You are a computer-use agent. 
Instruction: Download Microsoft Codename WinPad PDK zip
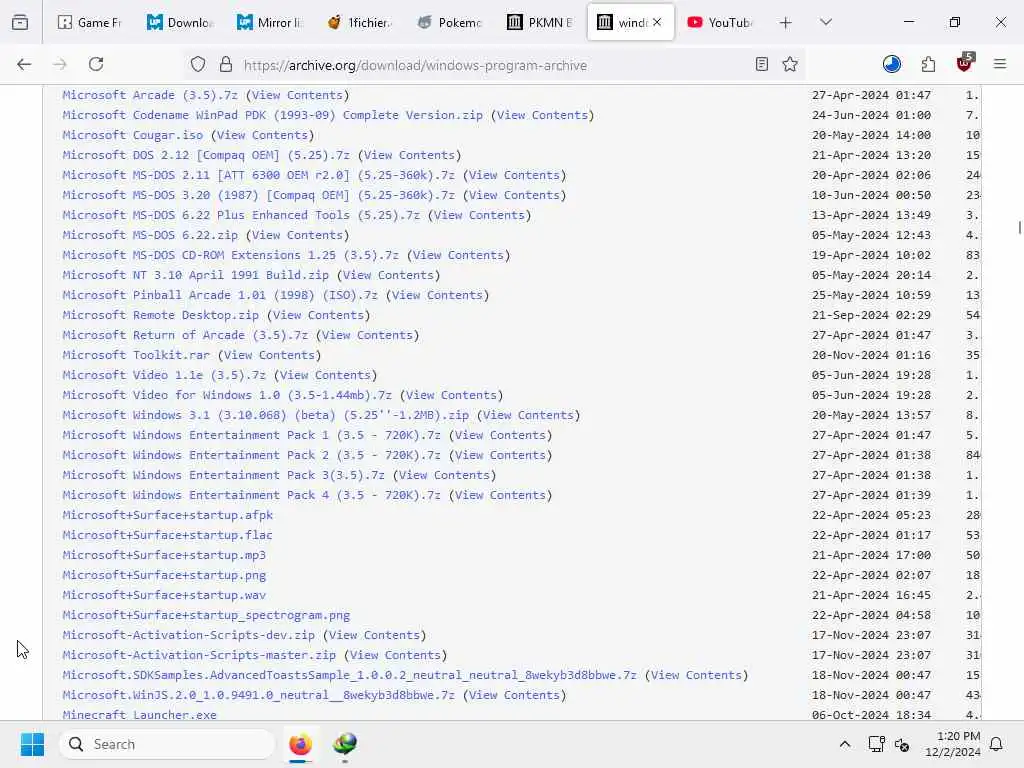pos(272,115)
